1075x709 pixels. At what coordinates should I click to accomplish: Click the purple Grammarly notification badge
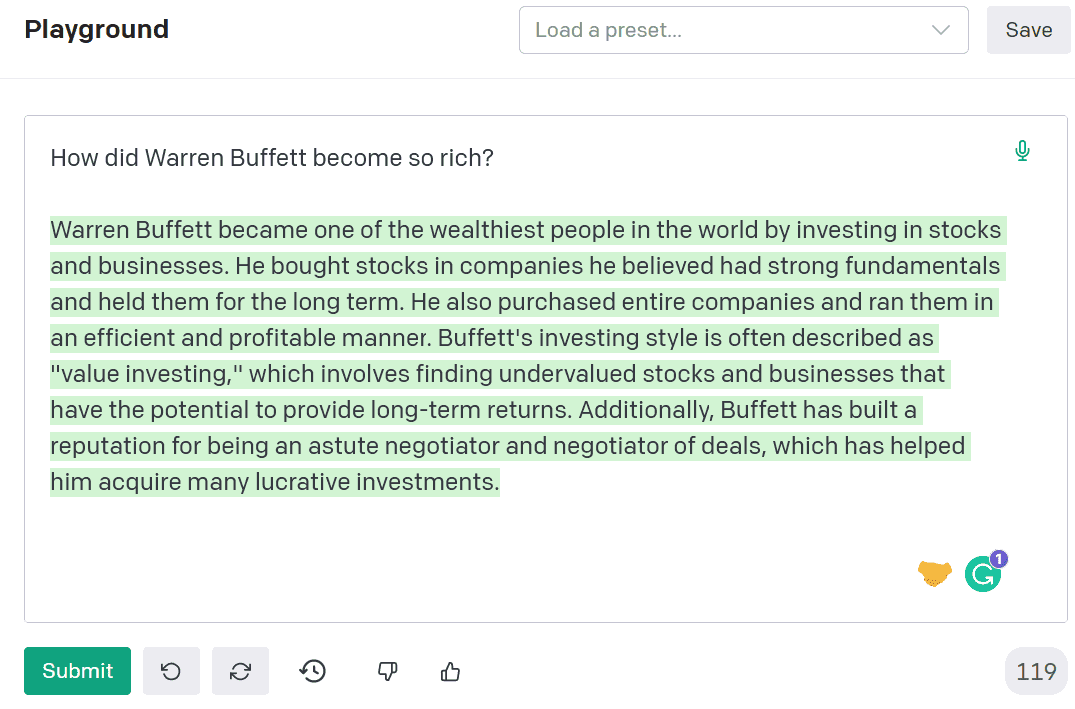[x=999, y=559]
